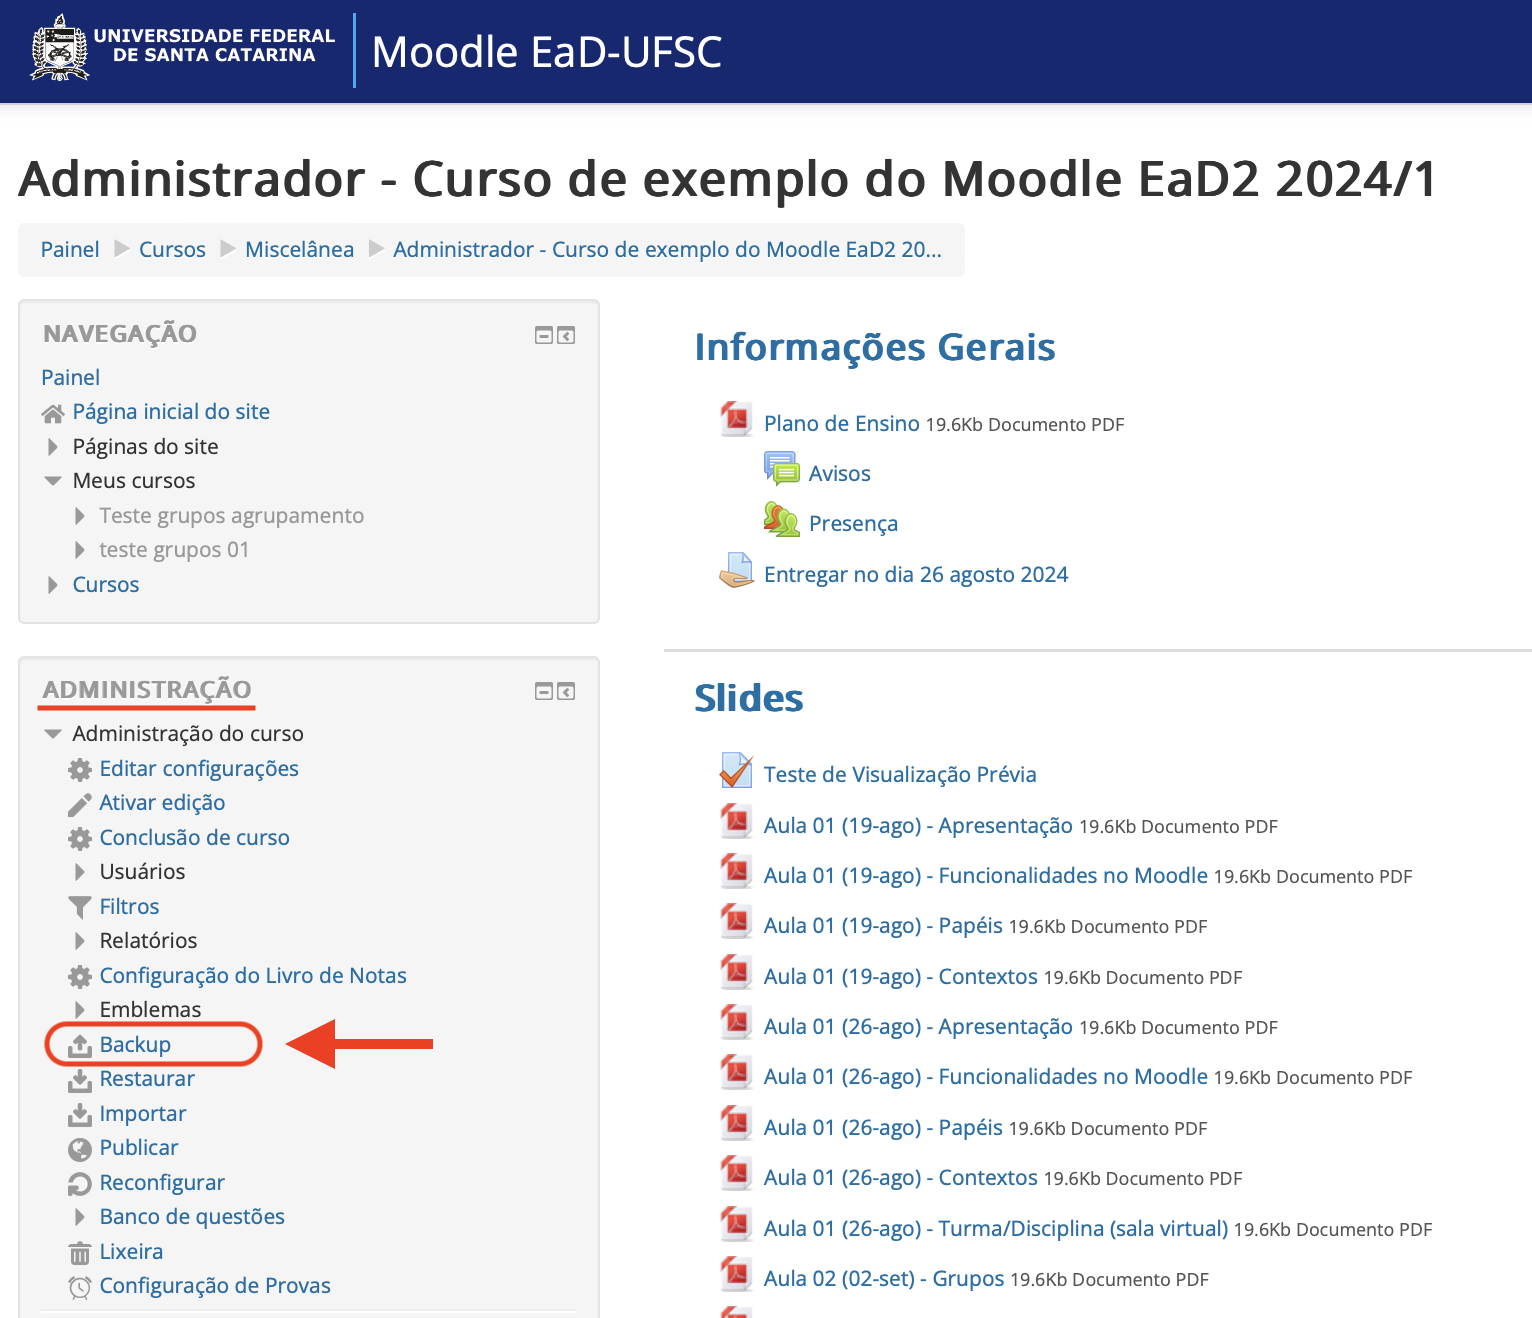Screen dimensions: 1532x1318
Task: Click the trash bin icon beside Lixeira
Action: (x=80, y=1252)
